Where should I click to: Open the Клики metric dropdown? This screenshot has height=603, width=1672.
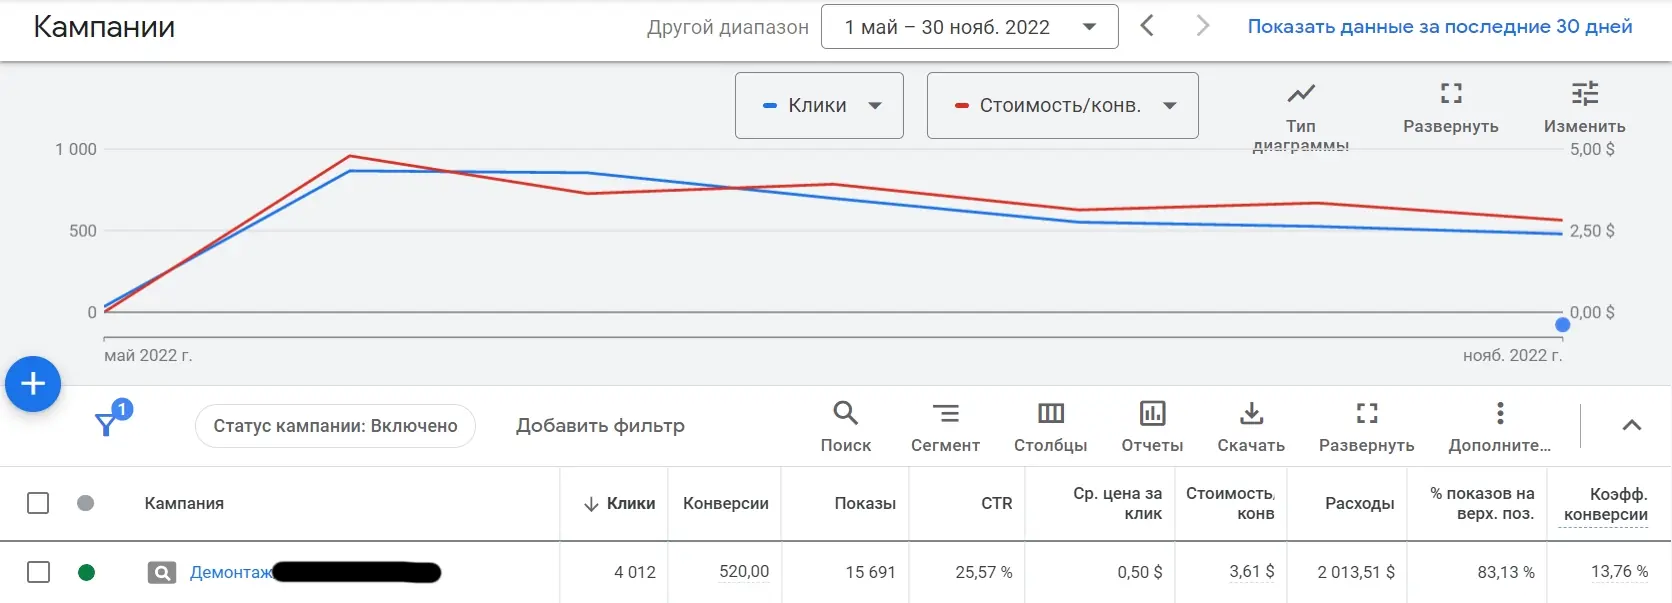click(819, 105)
